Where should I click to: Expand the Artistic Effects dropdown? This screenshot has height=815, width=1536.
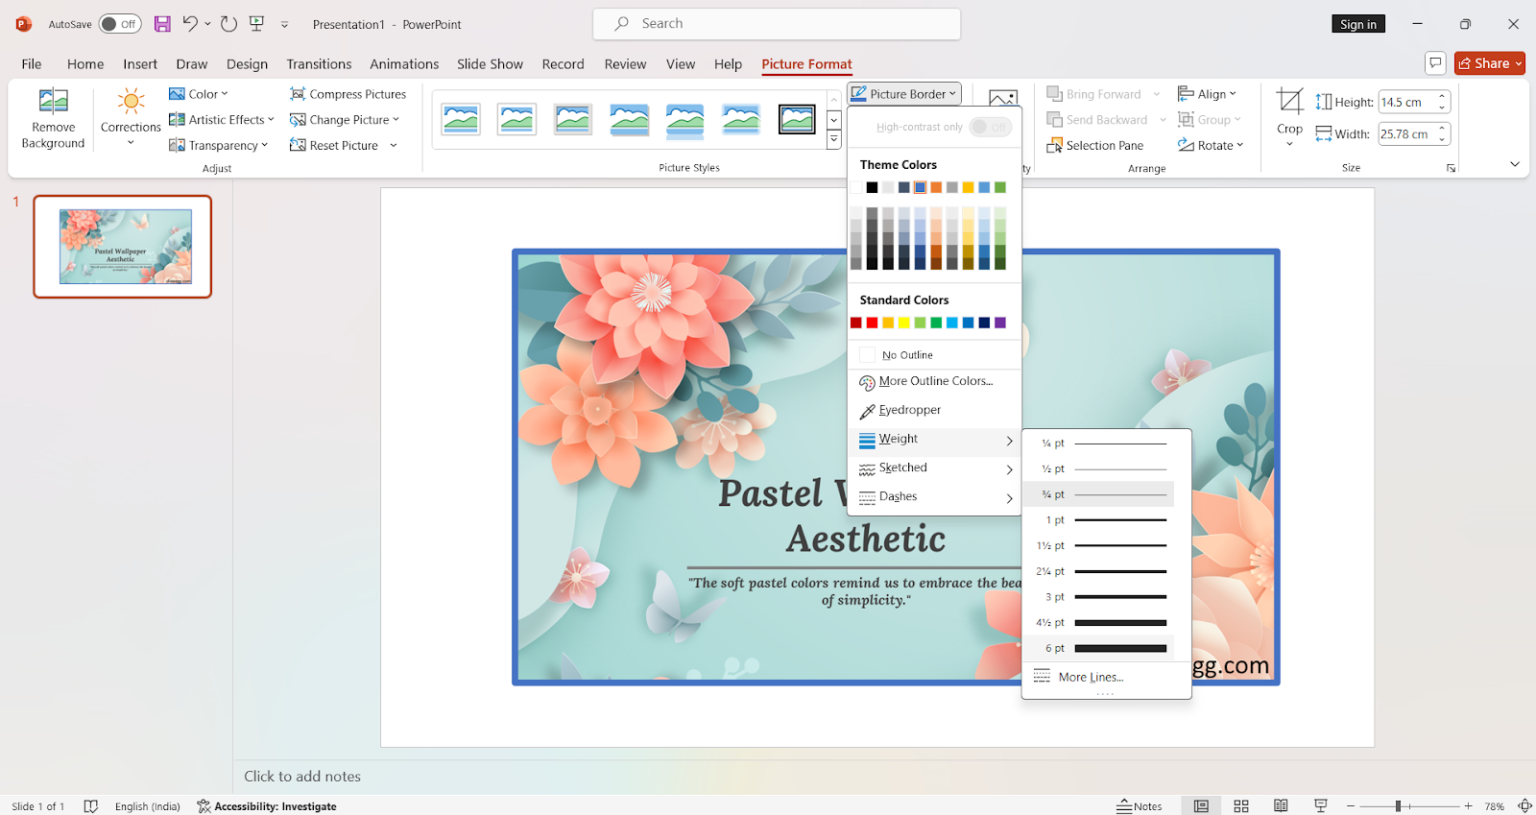[x=222, y=119]
